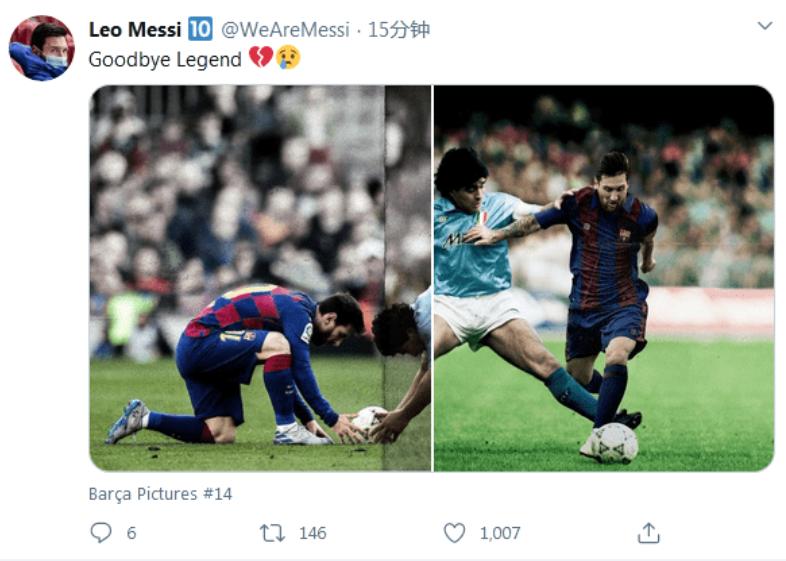Image resolution: width=786 pixels, height=561 pixels.
Task: Click the 15分钟 timestamp
Action: click(398, 30)
